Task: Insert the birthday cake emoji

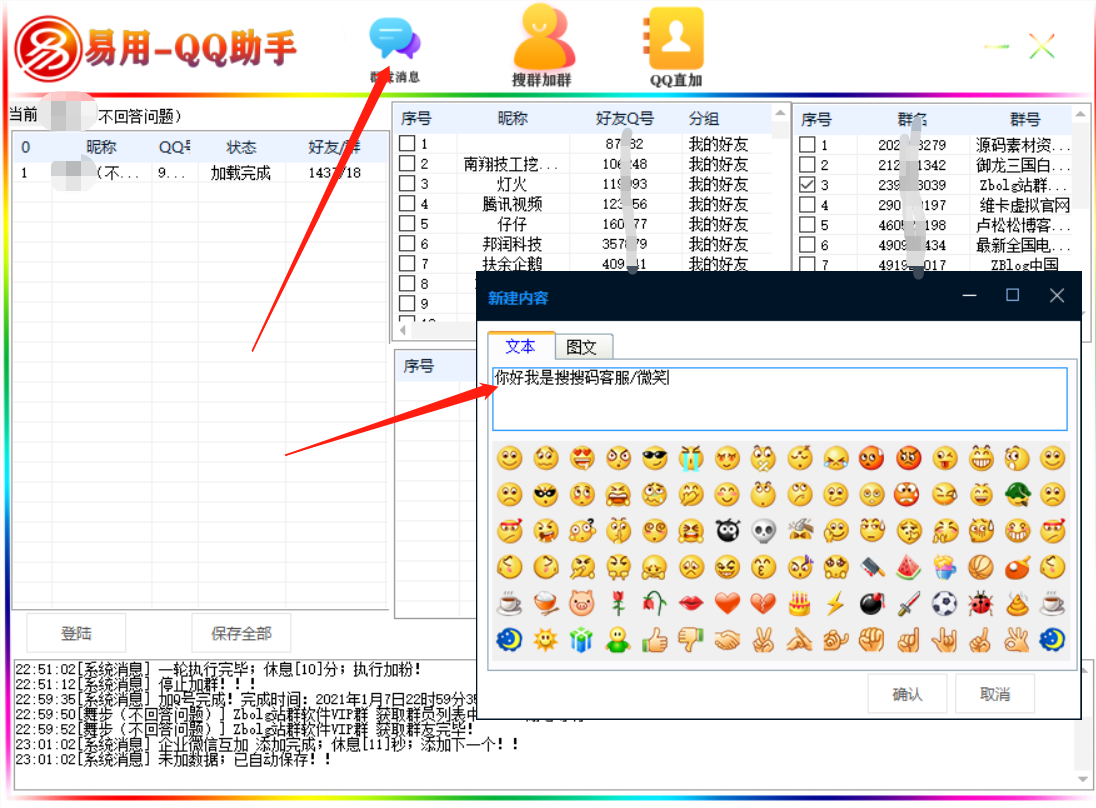Action: (800, 603)
